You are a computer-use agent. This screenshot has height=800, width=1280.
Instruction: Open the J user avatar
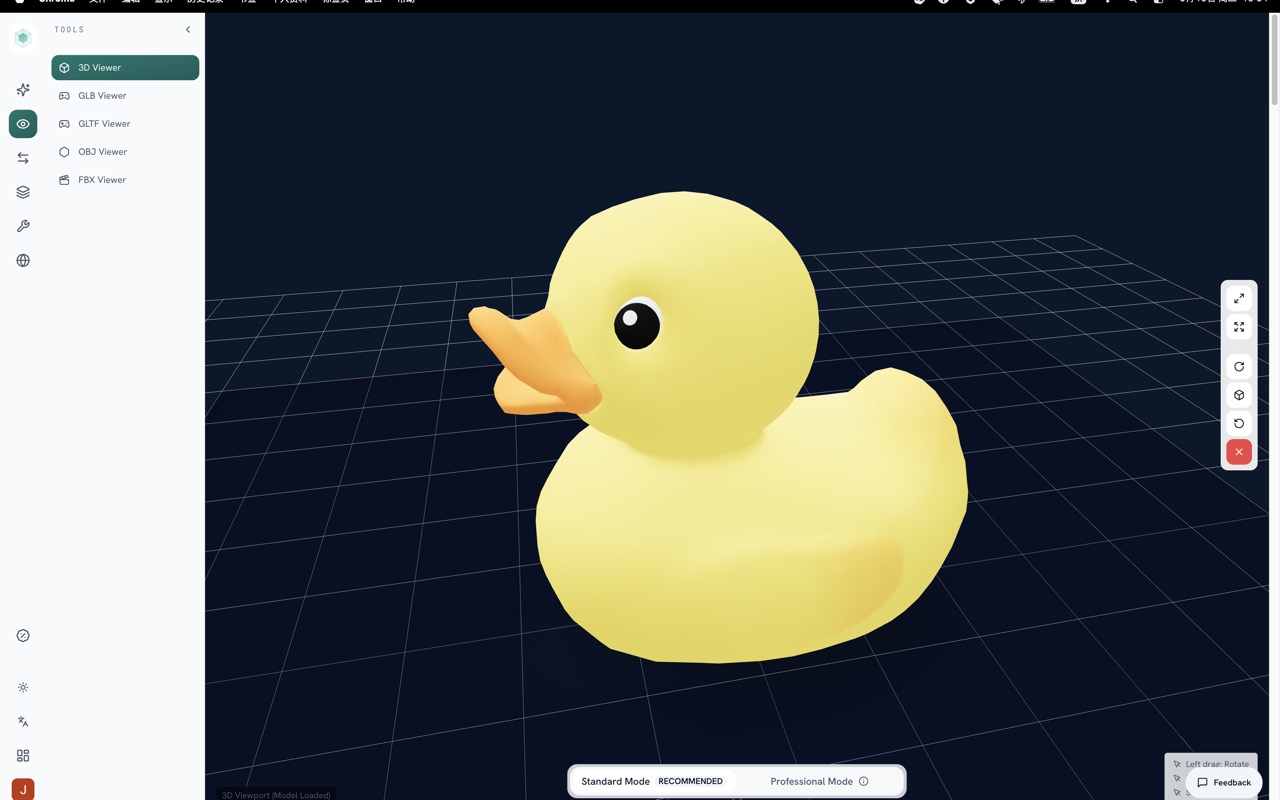[x=23, y=789]
